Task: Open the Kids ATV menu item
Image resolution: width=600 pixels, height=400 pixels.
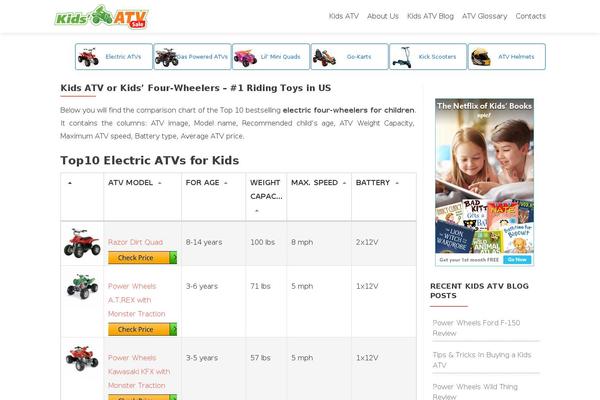Action: (344, 16)
